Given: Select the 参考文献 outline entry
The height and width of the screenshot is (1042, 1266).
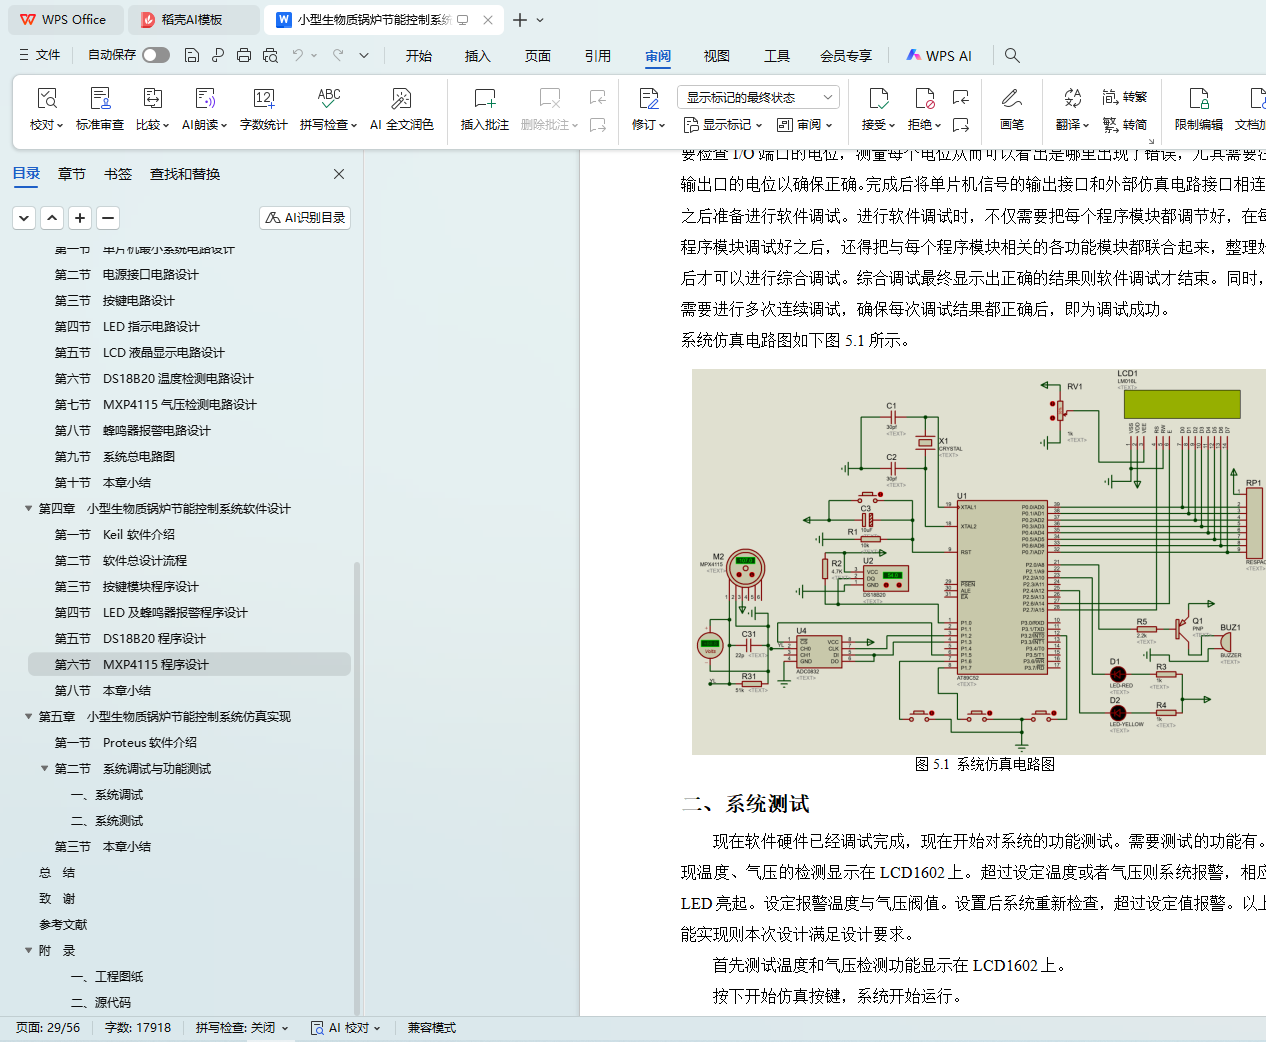Looking at the screenshot, I should (x=63, y=925).
